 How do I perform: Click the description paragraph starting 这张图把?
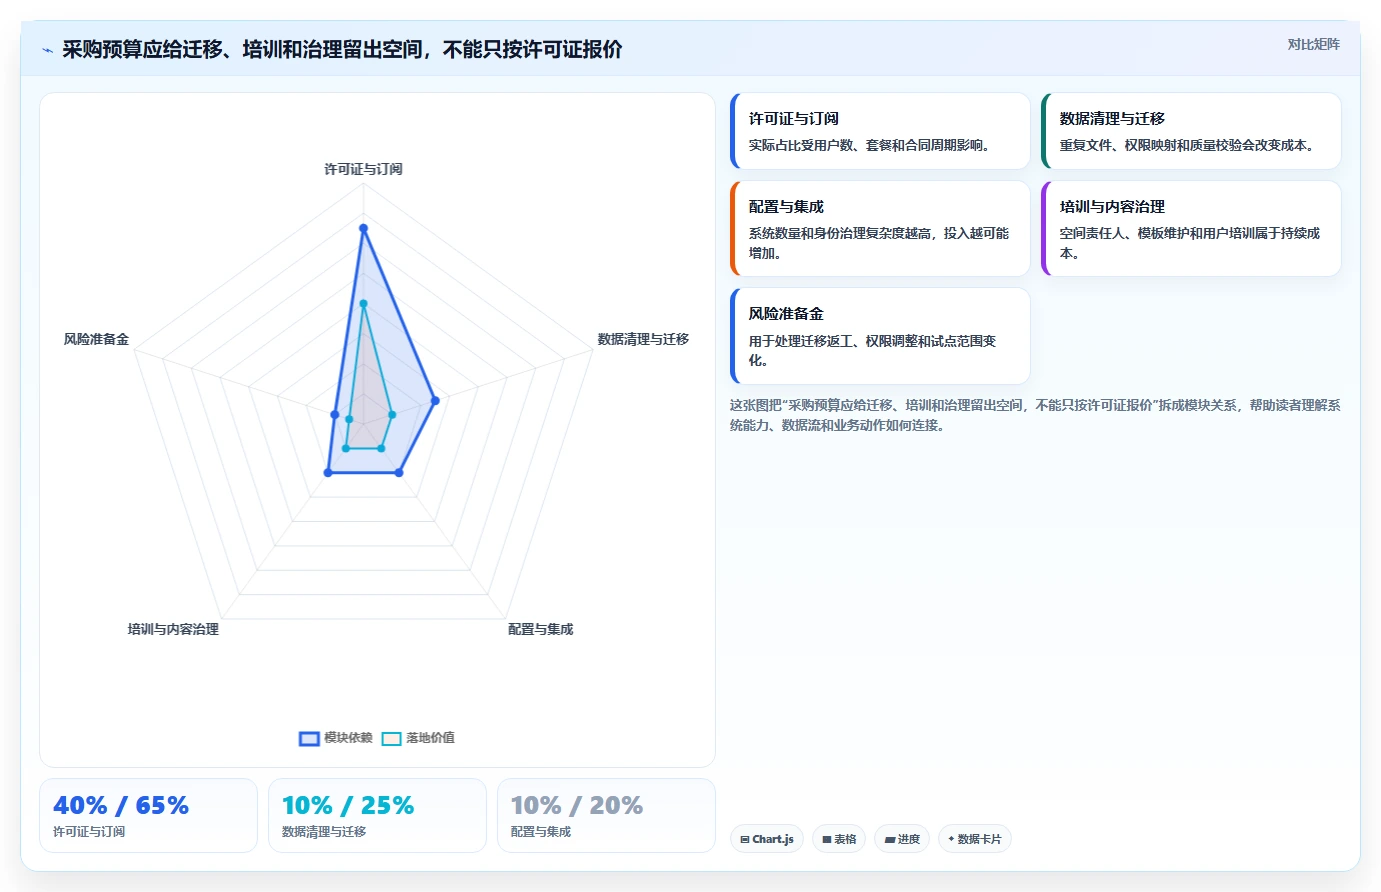tap(1035, 415)
